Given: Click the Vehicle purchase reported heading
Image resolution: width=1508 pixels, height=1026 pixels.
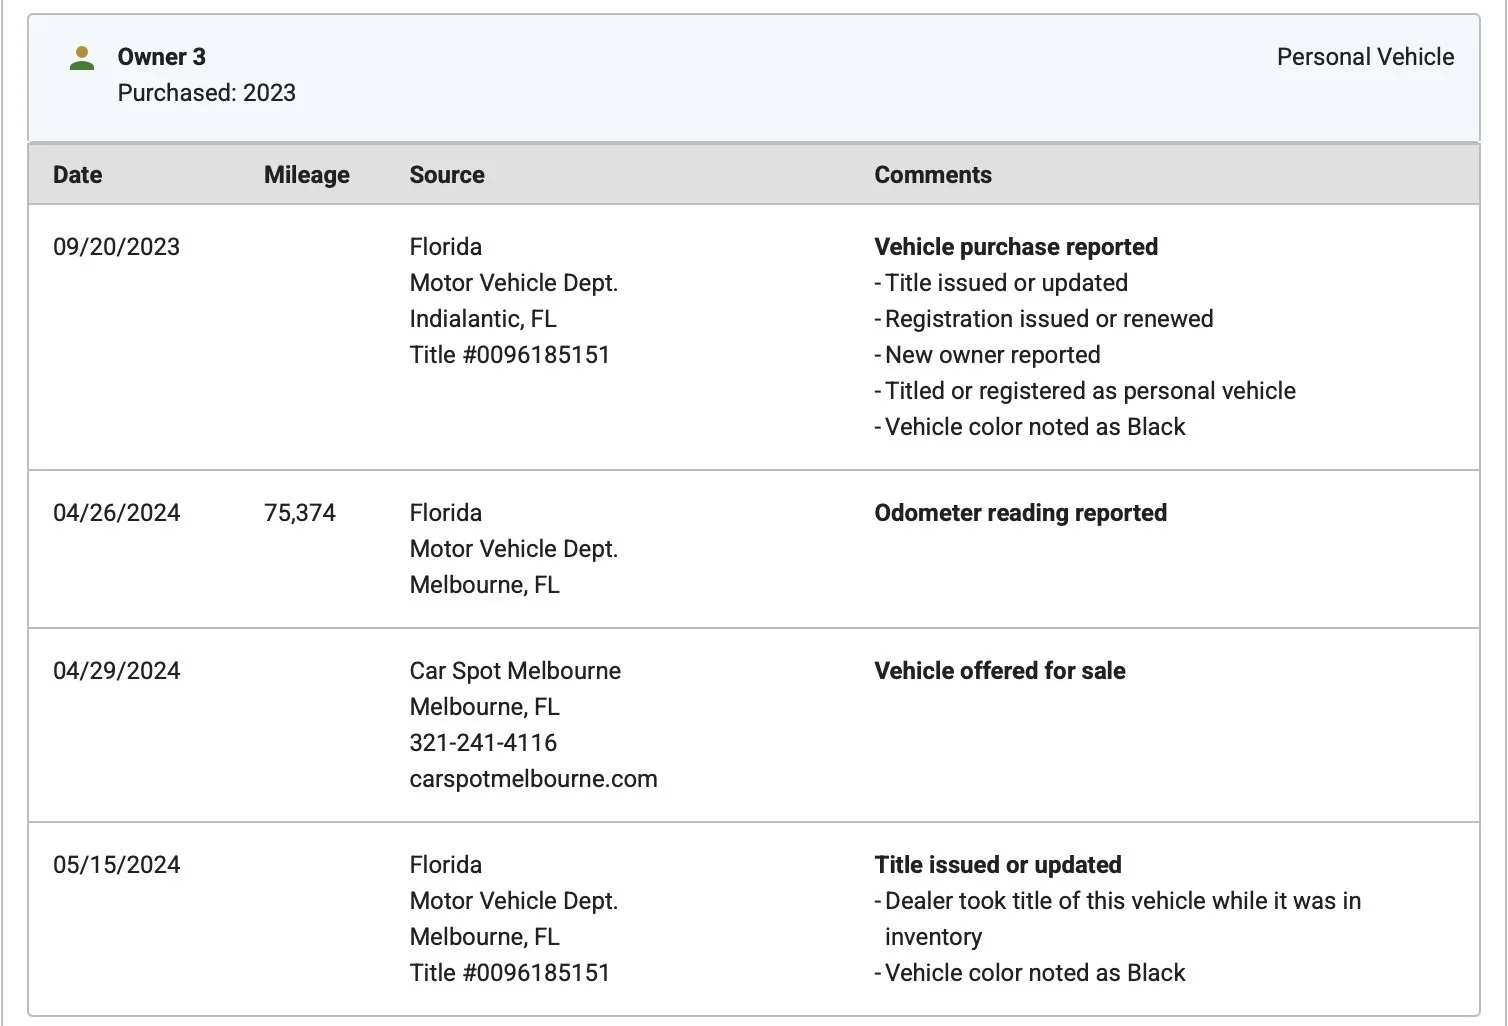Looking at the screenshot, I should click(x=1015, y=247).
